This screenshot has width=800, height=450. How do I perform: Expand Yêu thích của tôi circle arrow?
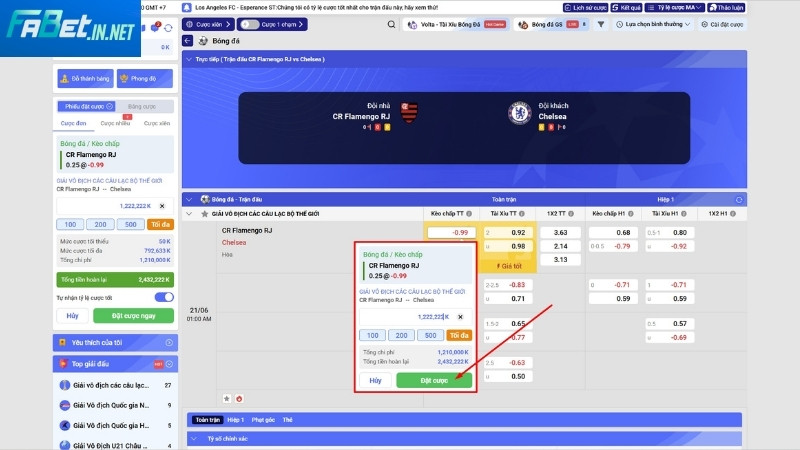pos(169,343)
